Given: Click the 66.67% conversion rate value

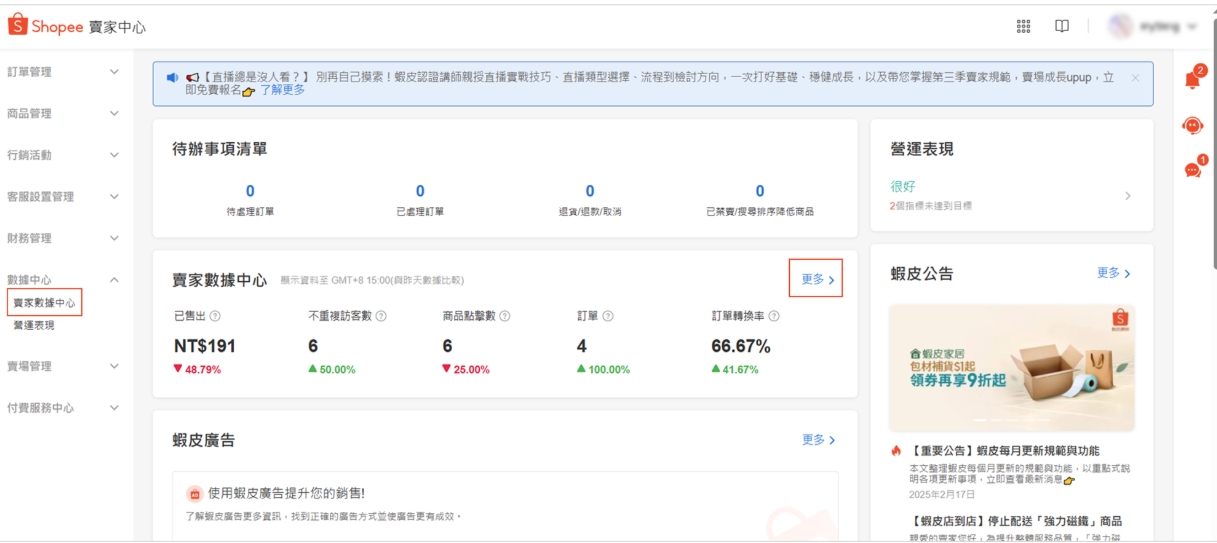Looking at the screenshot, I should point(741,346).
